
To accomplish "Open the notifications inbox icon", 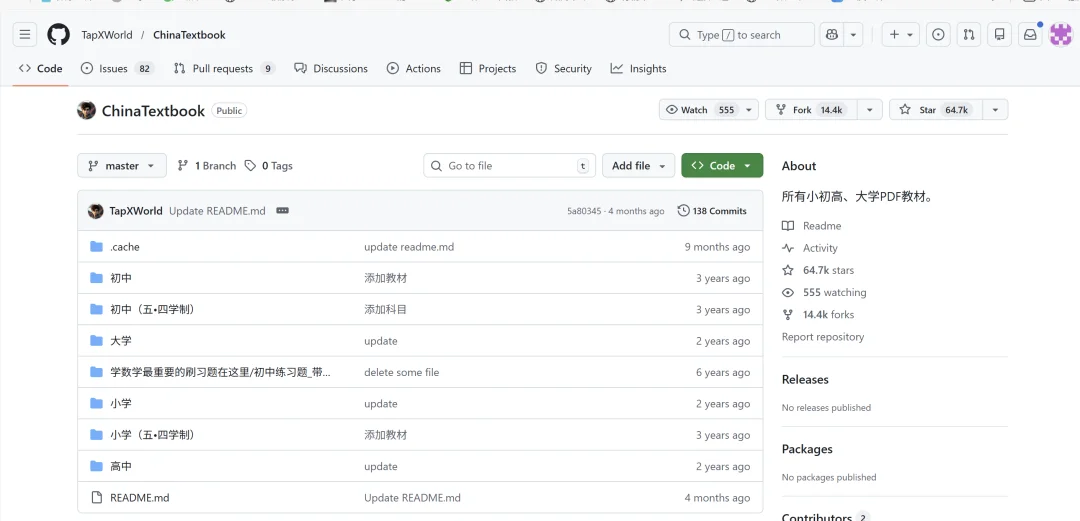I will 1029,35.
